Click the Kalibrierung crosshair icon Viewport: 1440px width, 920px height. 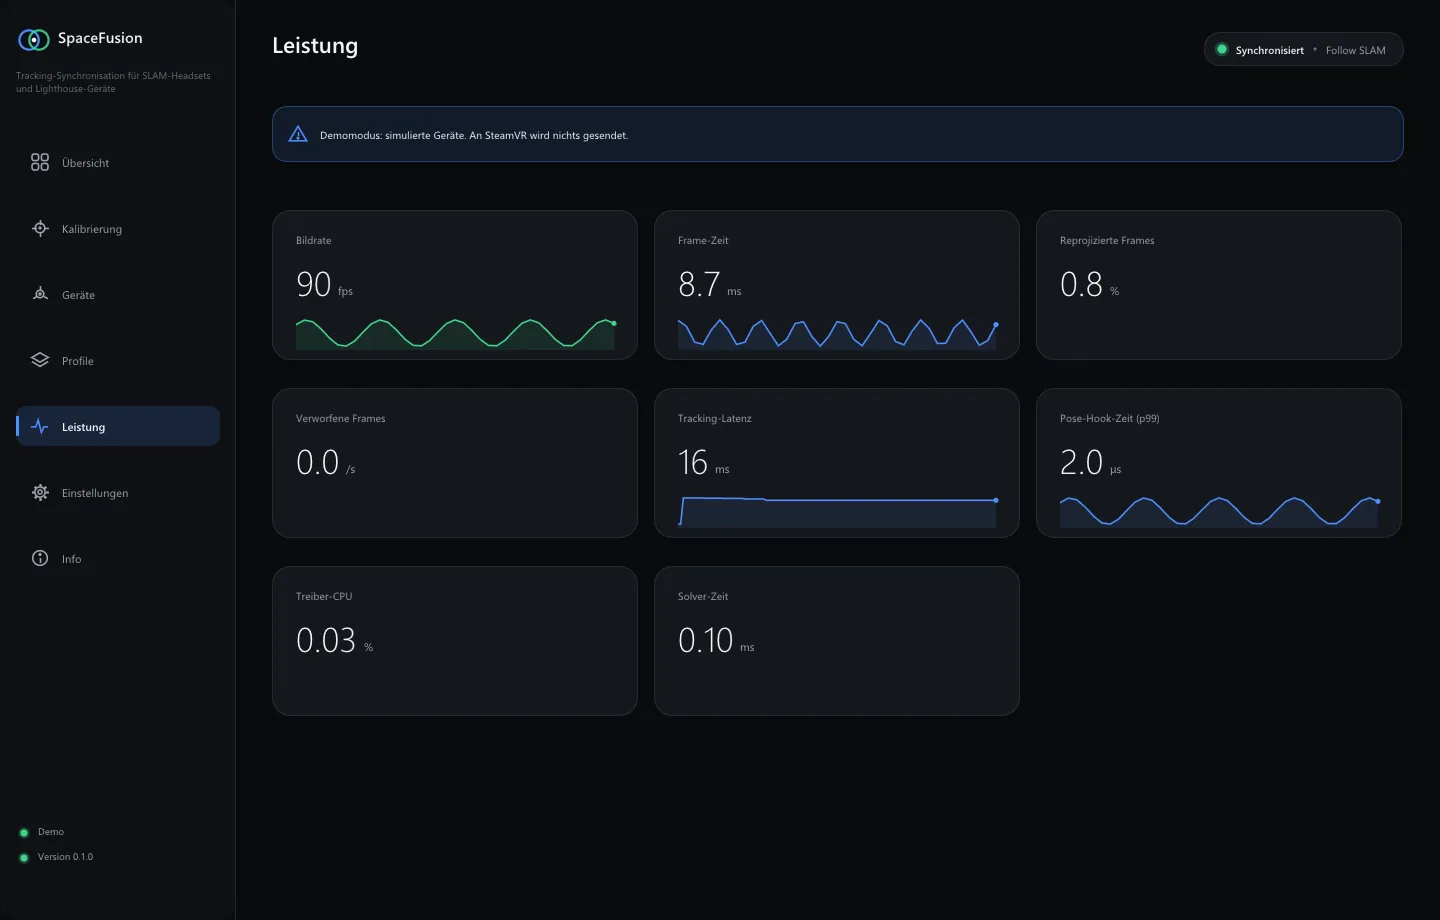click(40, 228)
